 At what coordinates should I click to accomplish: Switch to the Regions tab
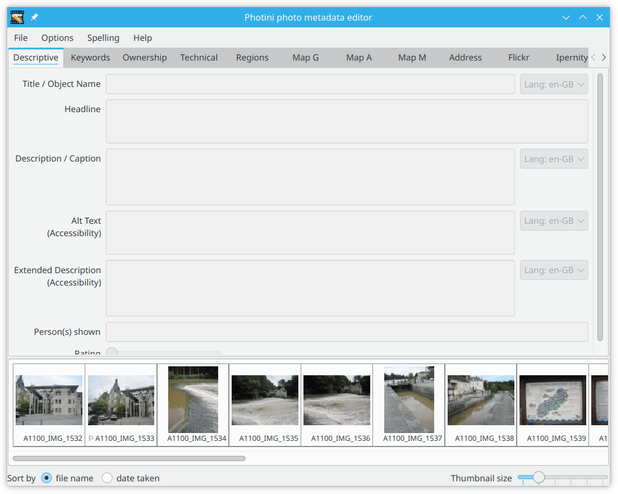[x=252, y=58]
